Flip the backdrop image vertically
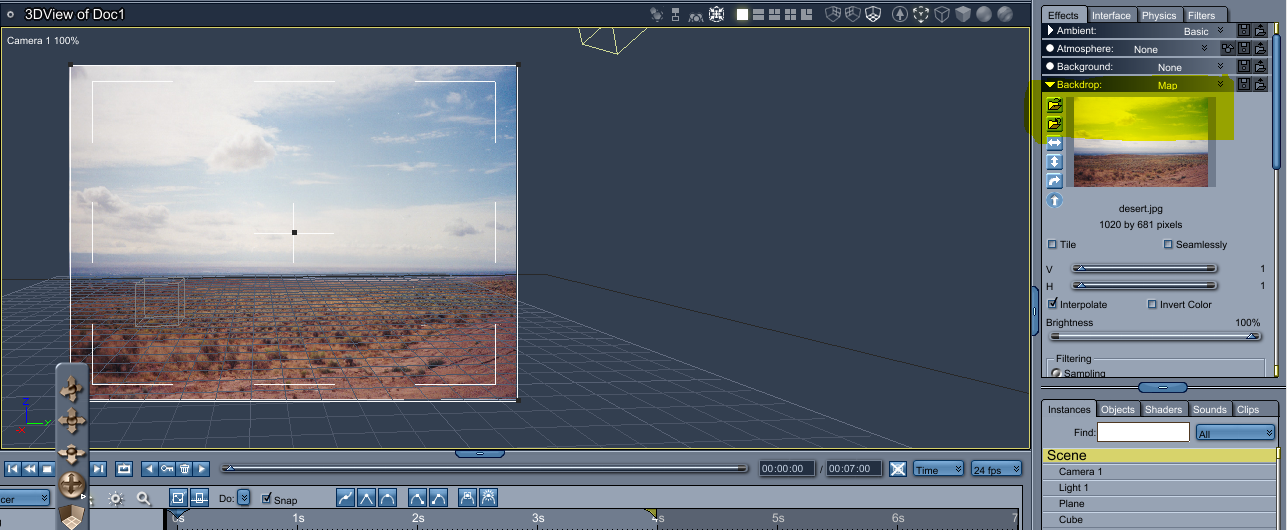1287x530 pixels. 1054,162
